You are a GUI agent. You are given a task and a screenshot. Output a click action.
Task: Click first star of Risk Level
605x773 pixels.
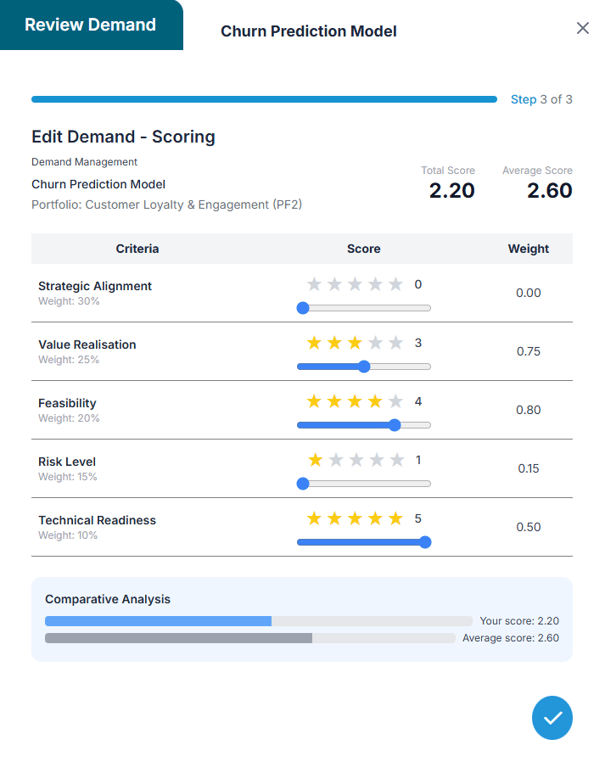(315, 460)
